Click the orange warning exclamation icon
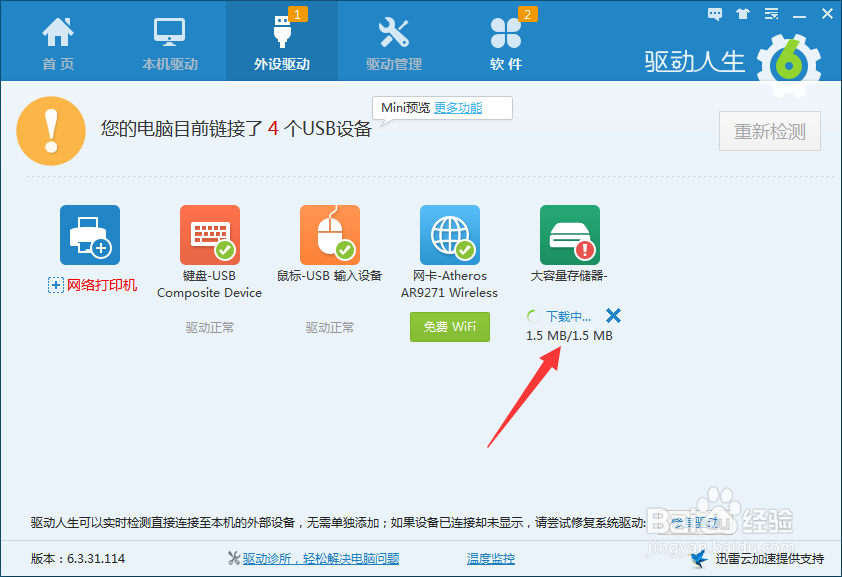This screenshot has height=577, width=842. (51, 130)
